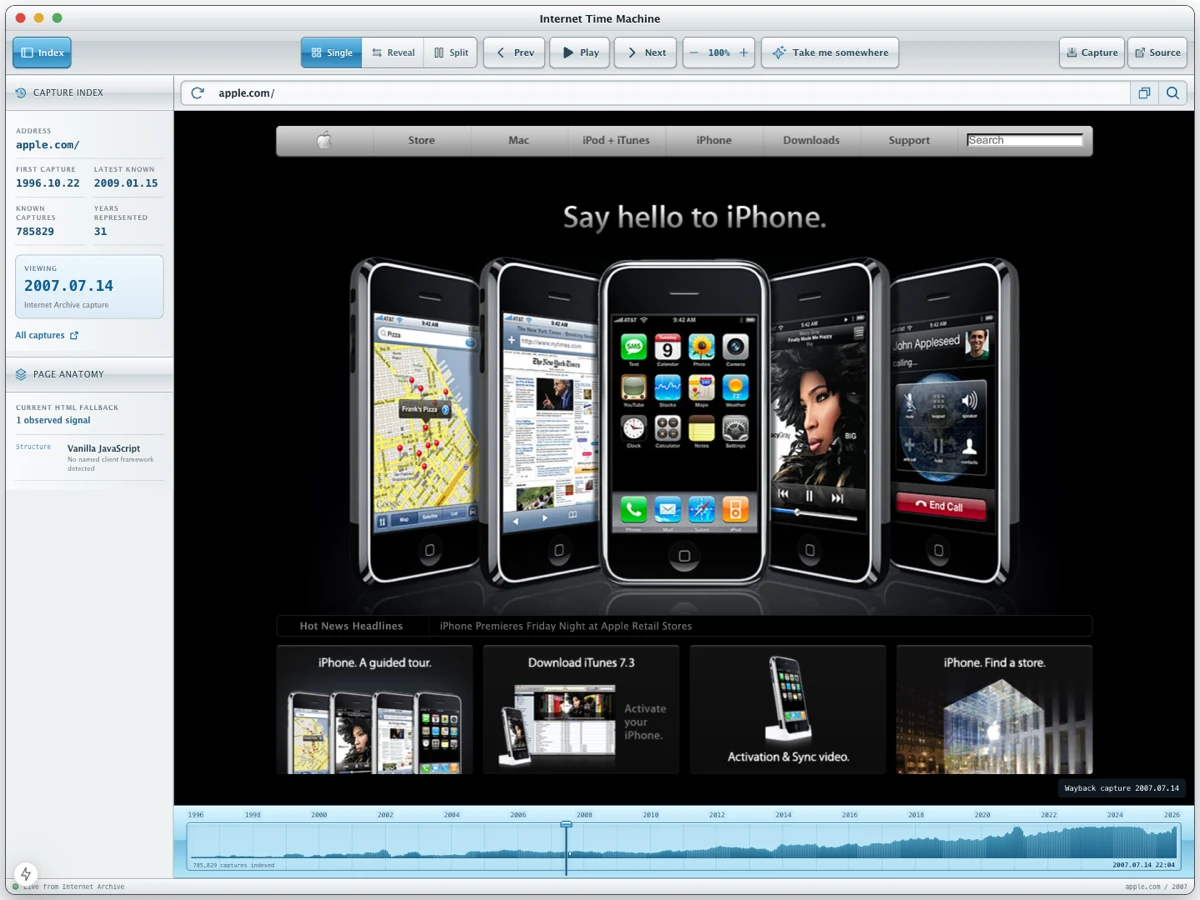This screenshot has height=900, width=1200.
Task: Switch to Reveal view mode
Action: tap(393, 53)
